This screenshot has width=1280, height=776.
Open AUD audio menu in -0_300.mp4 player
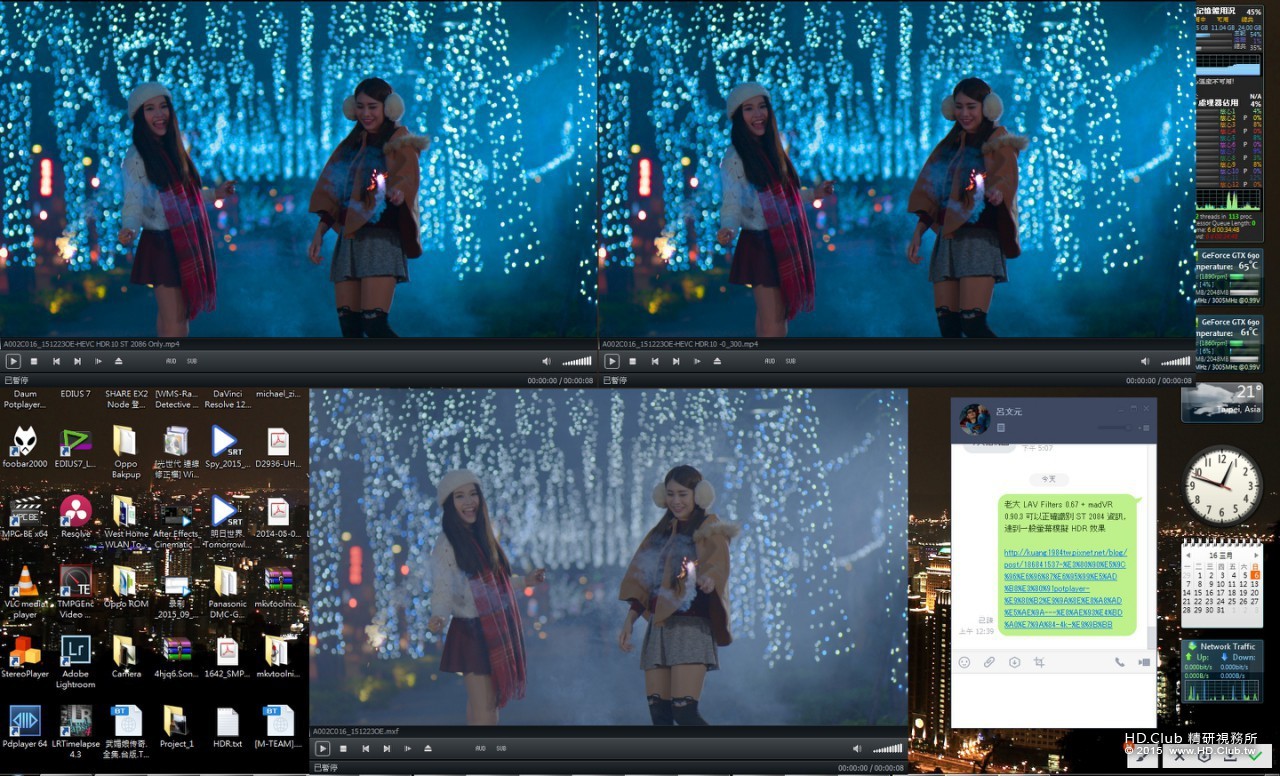pos(770,361)
